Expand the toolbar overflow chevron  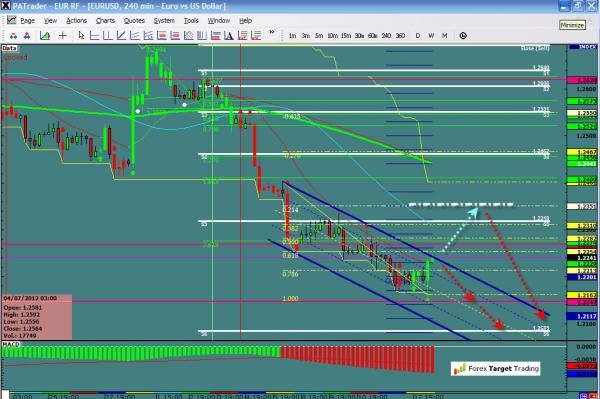point(272,33)
